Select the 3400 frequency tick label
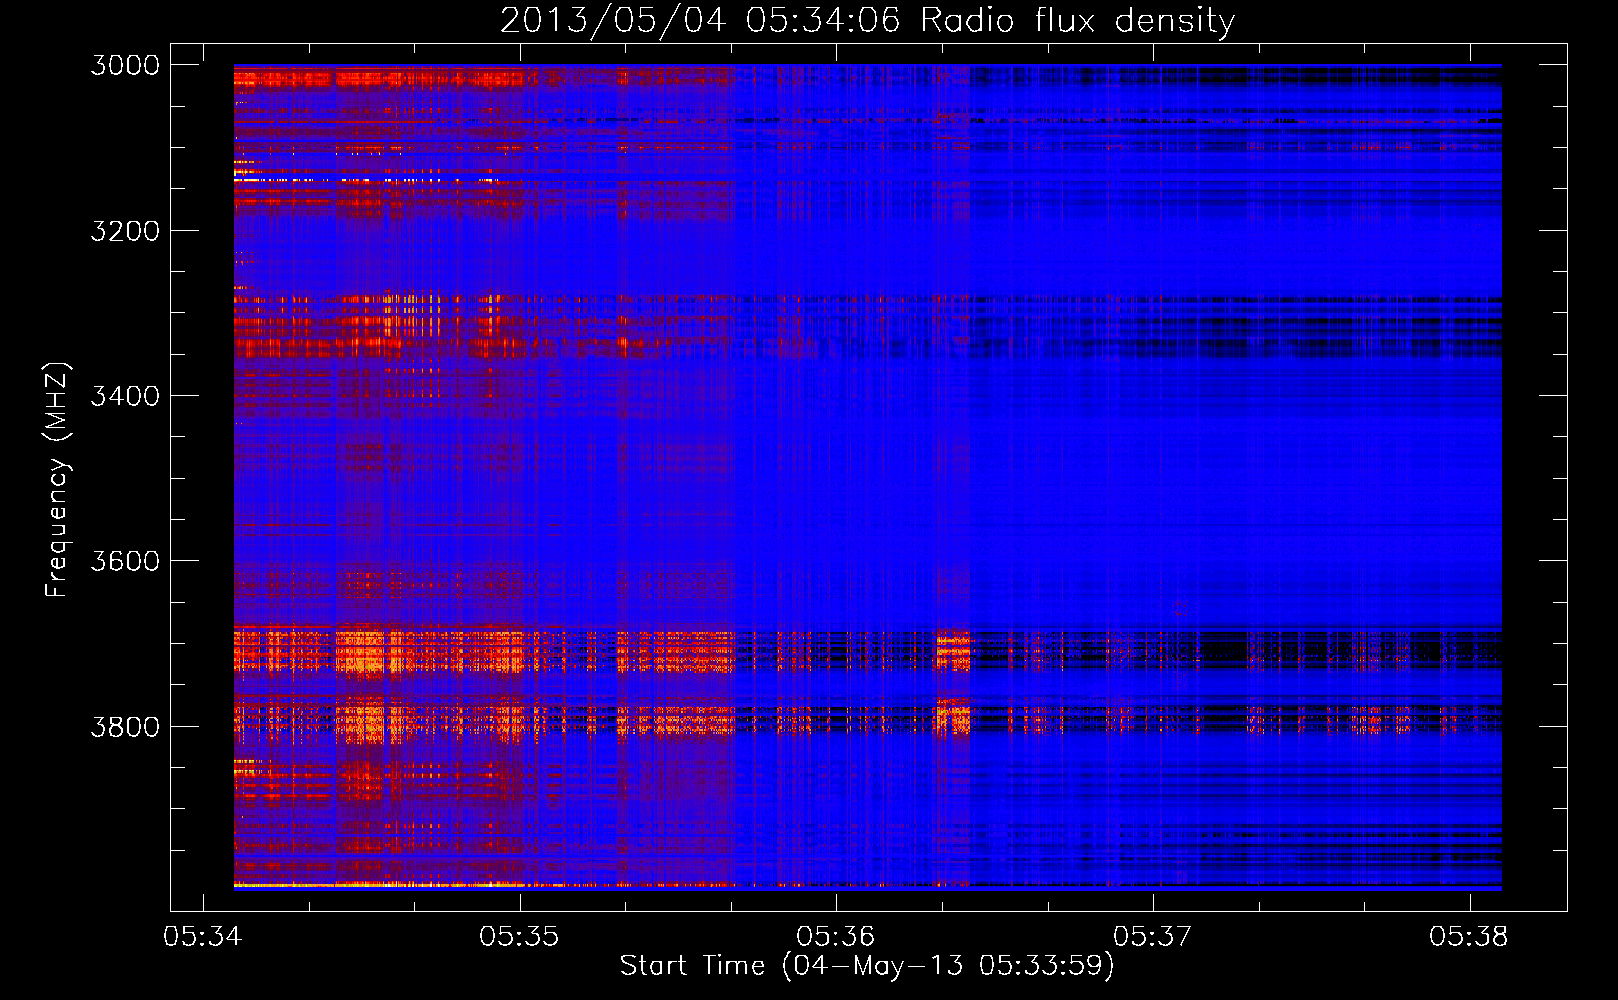This screenshot has width=1618, height=1000. tap(125, 396)
